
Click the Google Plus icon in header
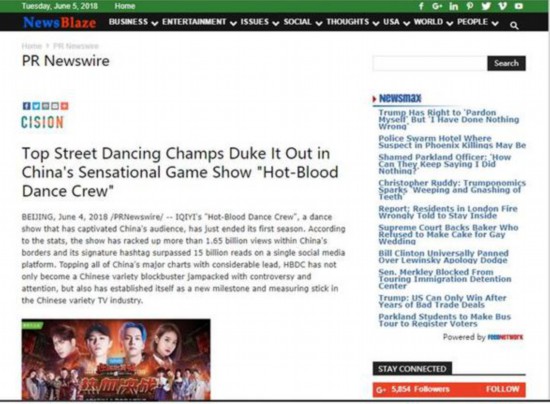(x=437, y=6)
